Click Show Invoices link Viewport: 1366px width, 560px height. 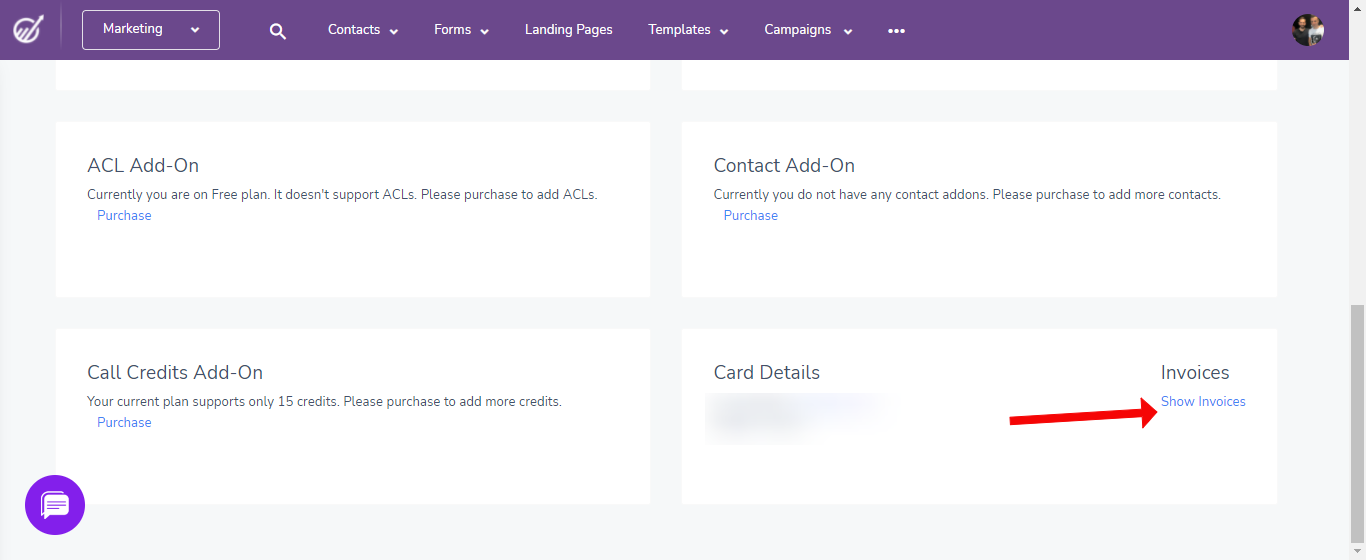[1203, 401]
